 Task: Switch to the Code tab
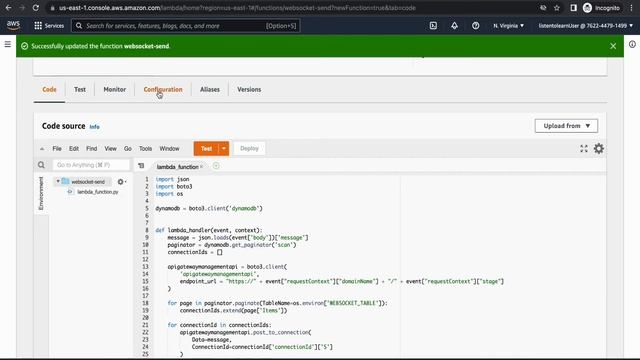click(x=49, y=89)
